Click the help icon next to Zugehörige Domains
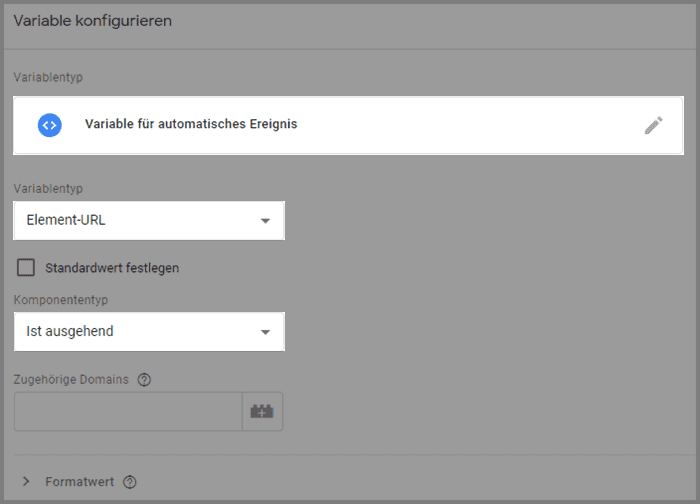This screenshot has height=504, width=700. pos(144,380)
